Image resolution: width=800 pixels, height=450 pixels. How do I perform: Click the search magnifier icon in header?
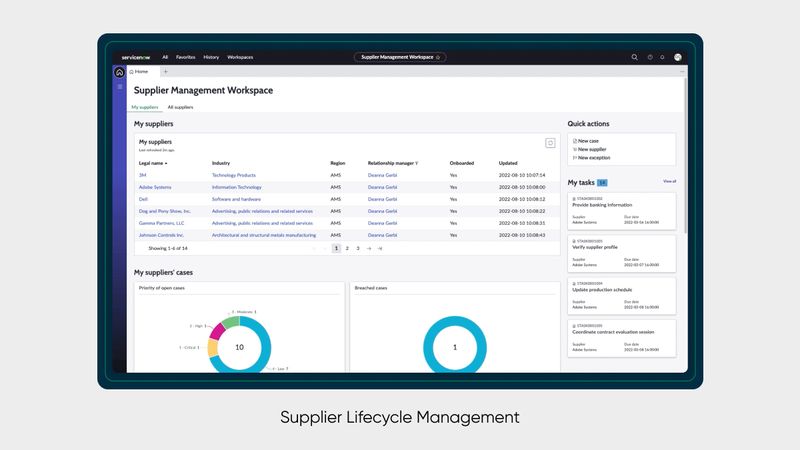(634, 57)
